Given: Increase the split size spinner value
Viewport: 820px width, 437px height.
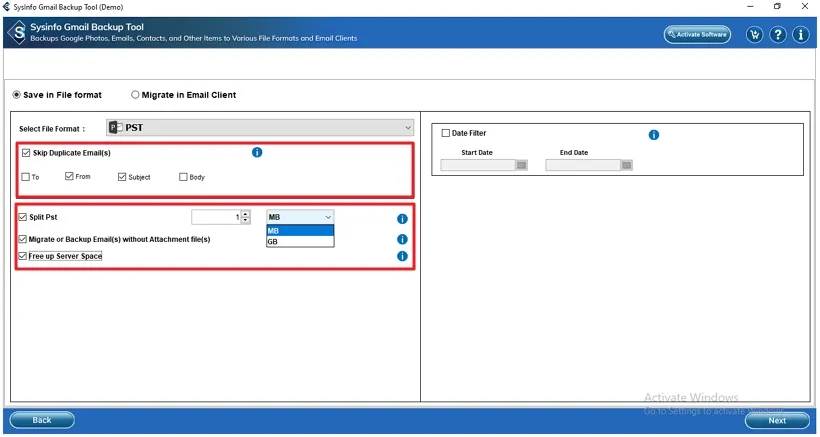Looking at the screenshot, I should point(246,214).
